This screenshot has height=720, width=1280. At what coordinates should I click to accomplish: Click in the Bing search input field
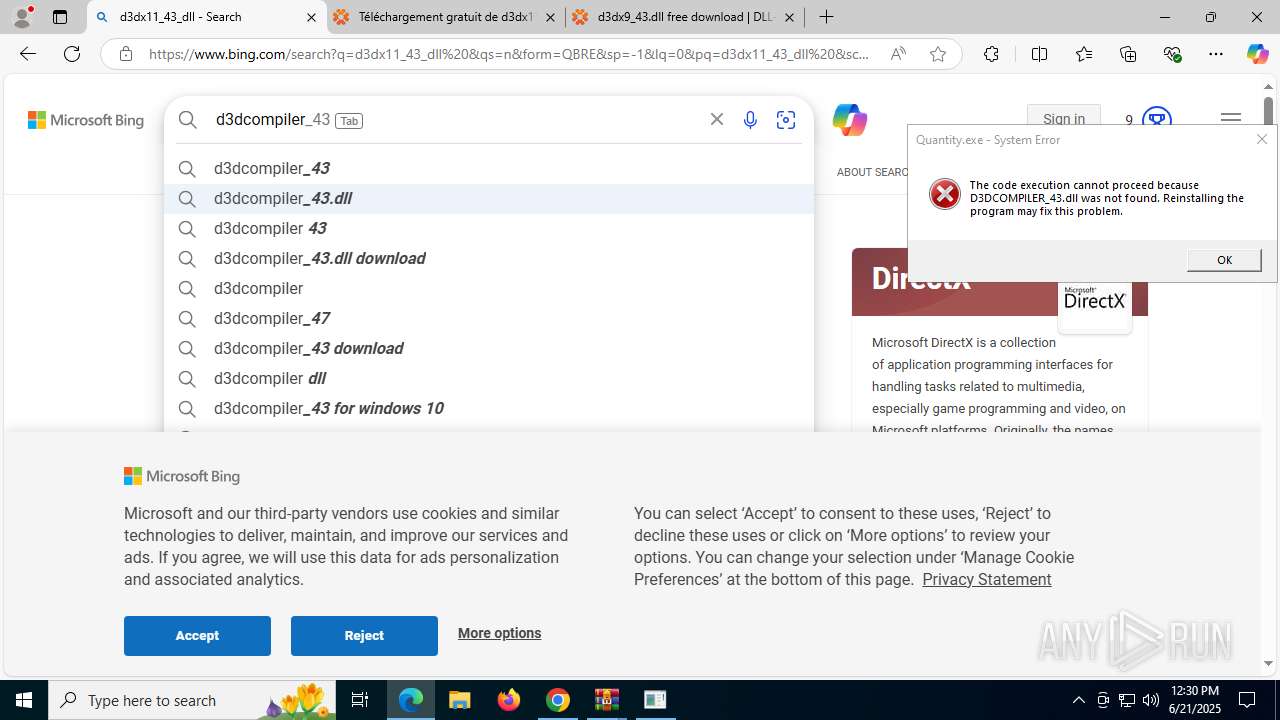click(455, 120)
